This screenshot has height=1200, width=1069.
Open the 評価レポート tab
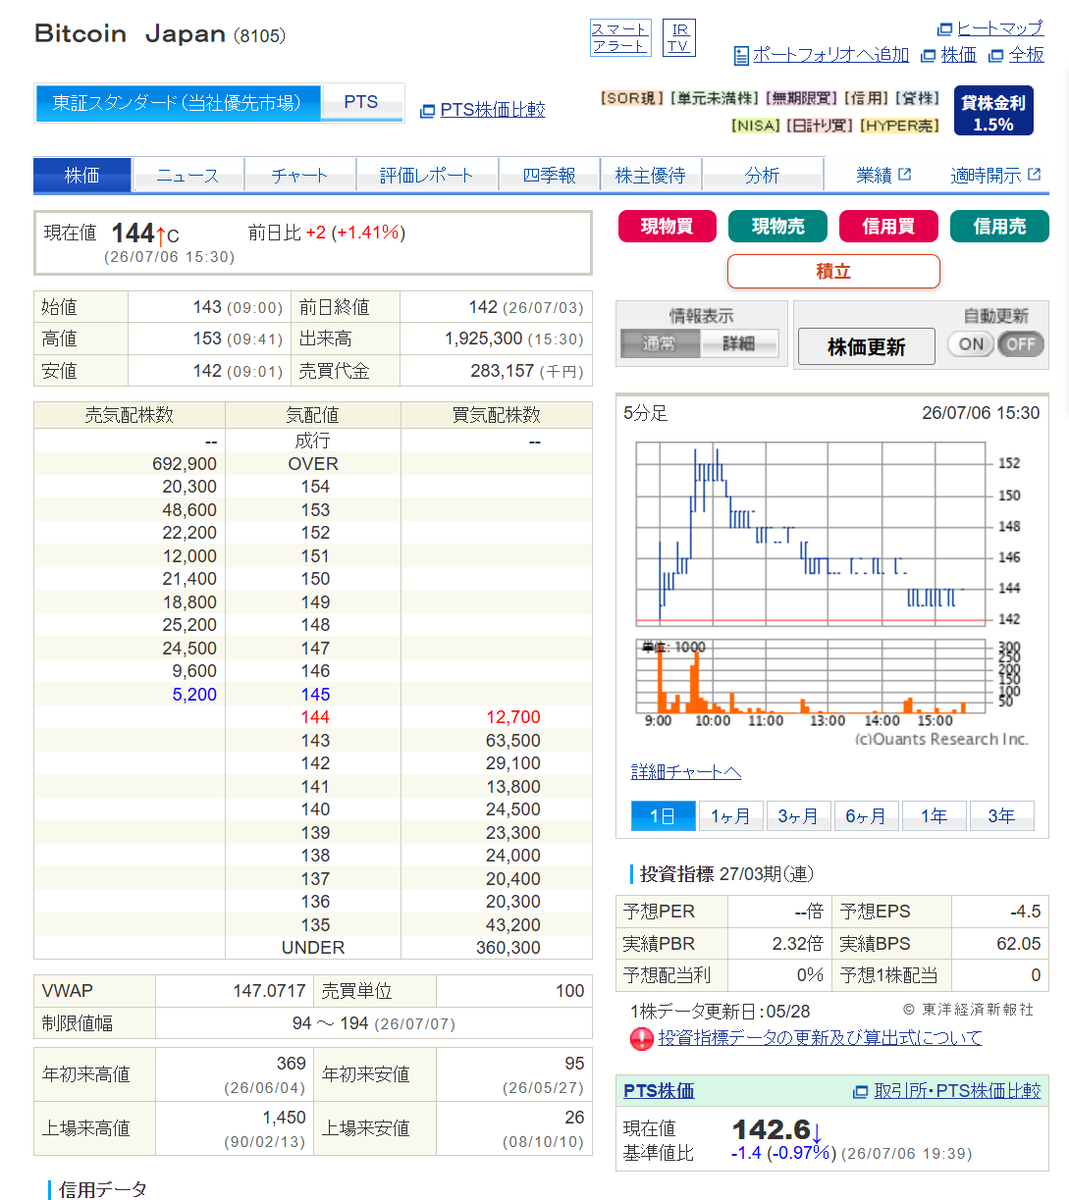426,175
